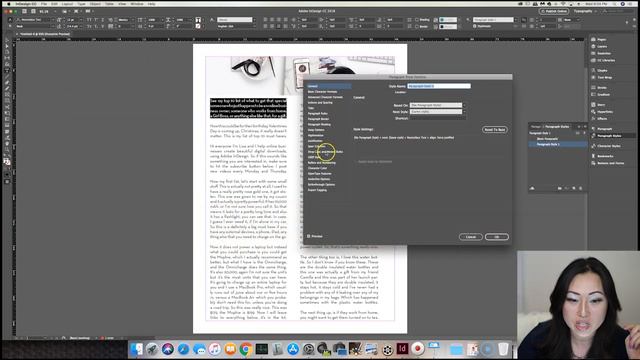Open the Layout menu
The image size is (640, 360).
click(x=67, y=4)
